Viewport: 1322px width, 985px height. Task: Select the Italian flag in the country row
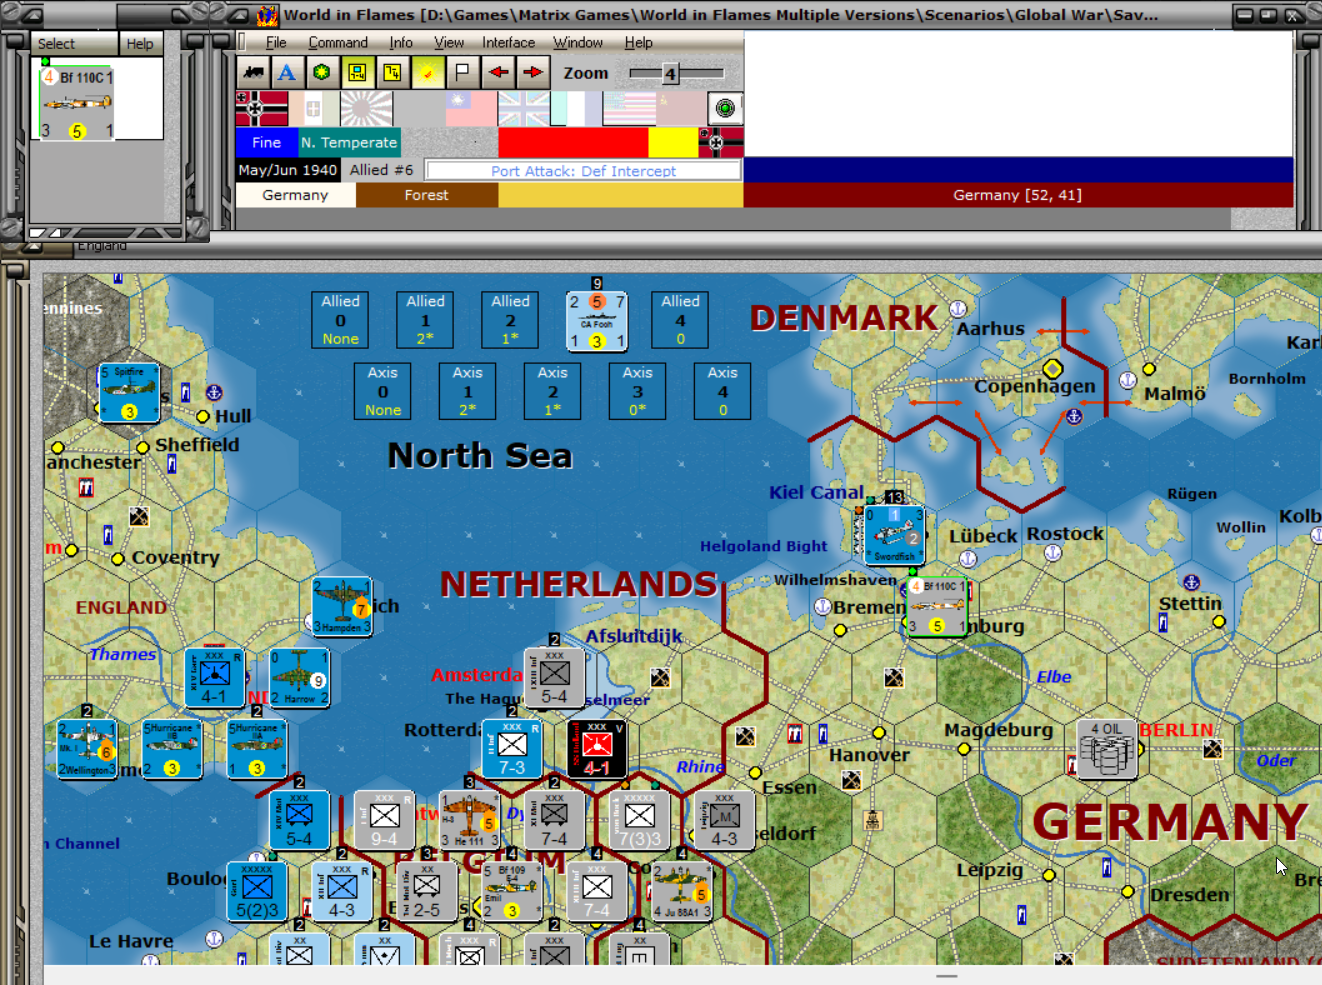coord(314,108)
